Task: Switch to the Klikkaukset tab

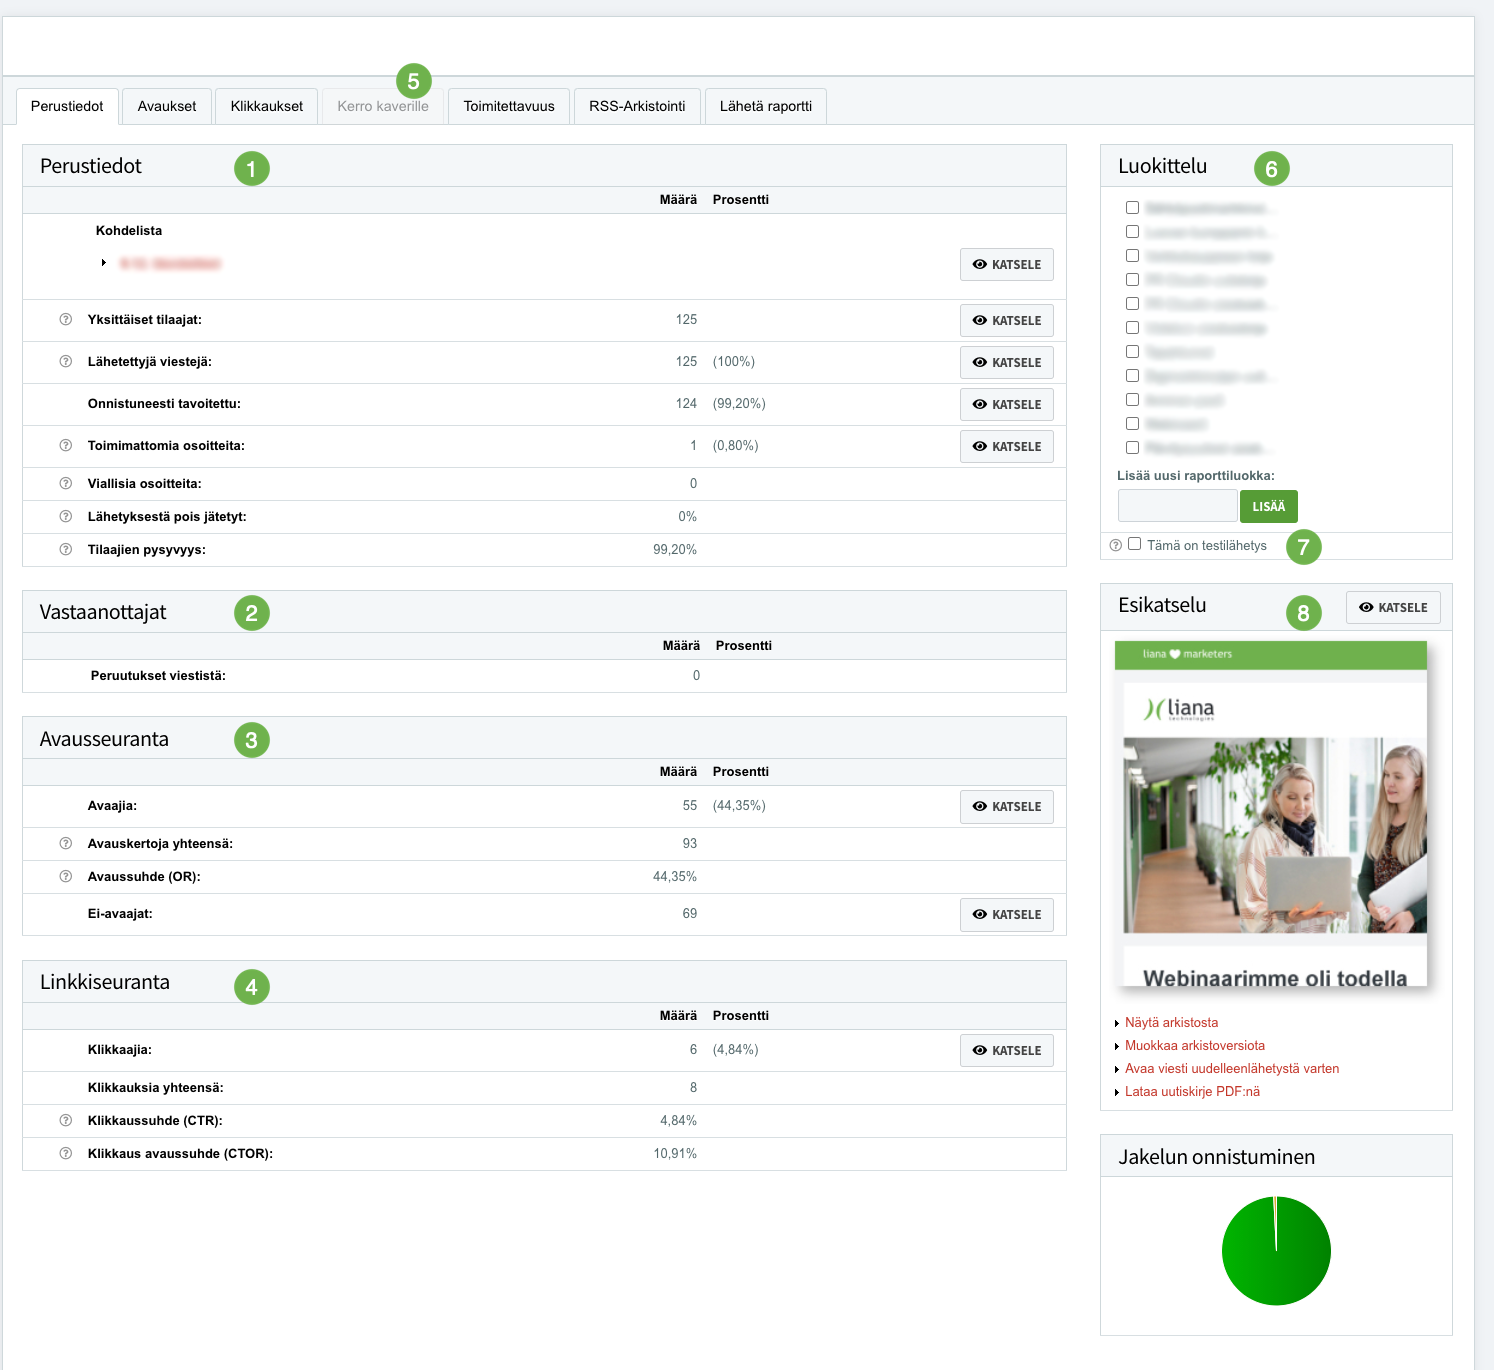Action: point(266,106)
